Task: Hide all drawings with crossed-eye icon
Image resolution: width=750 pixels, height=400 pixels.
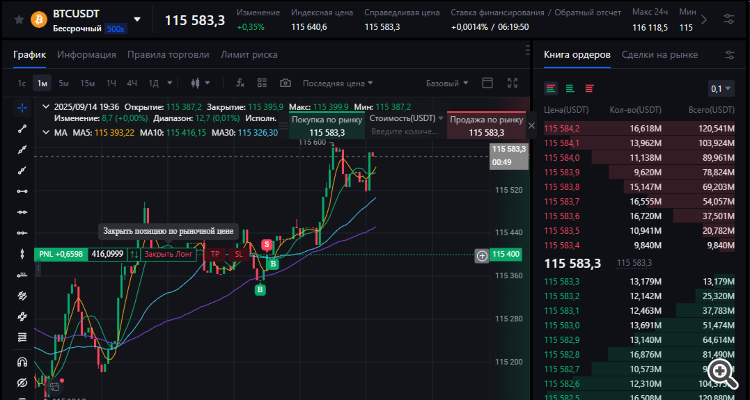Action: [x=22, y=382]
